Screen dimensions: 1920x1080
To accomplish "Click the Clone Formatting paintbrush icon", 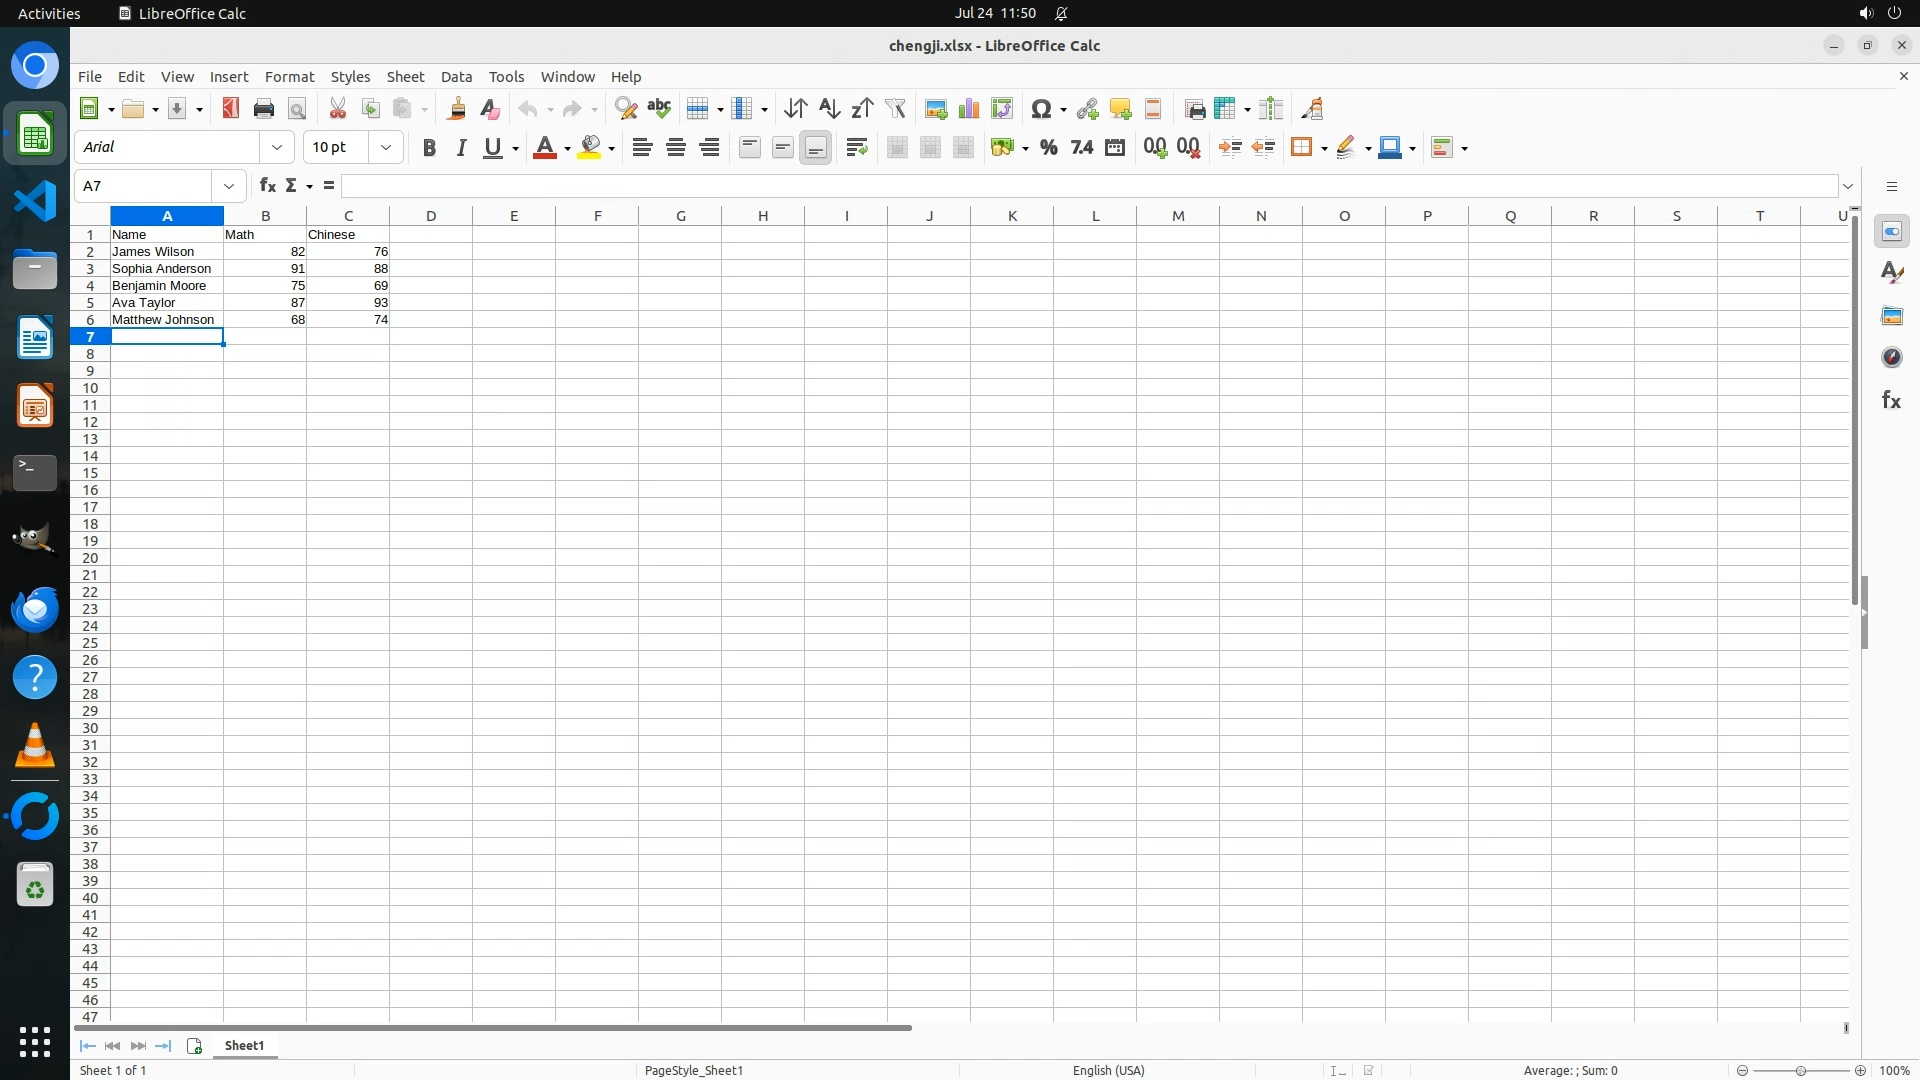I will point(456,109).
